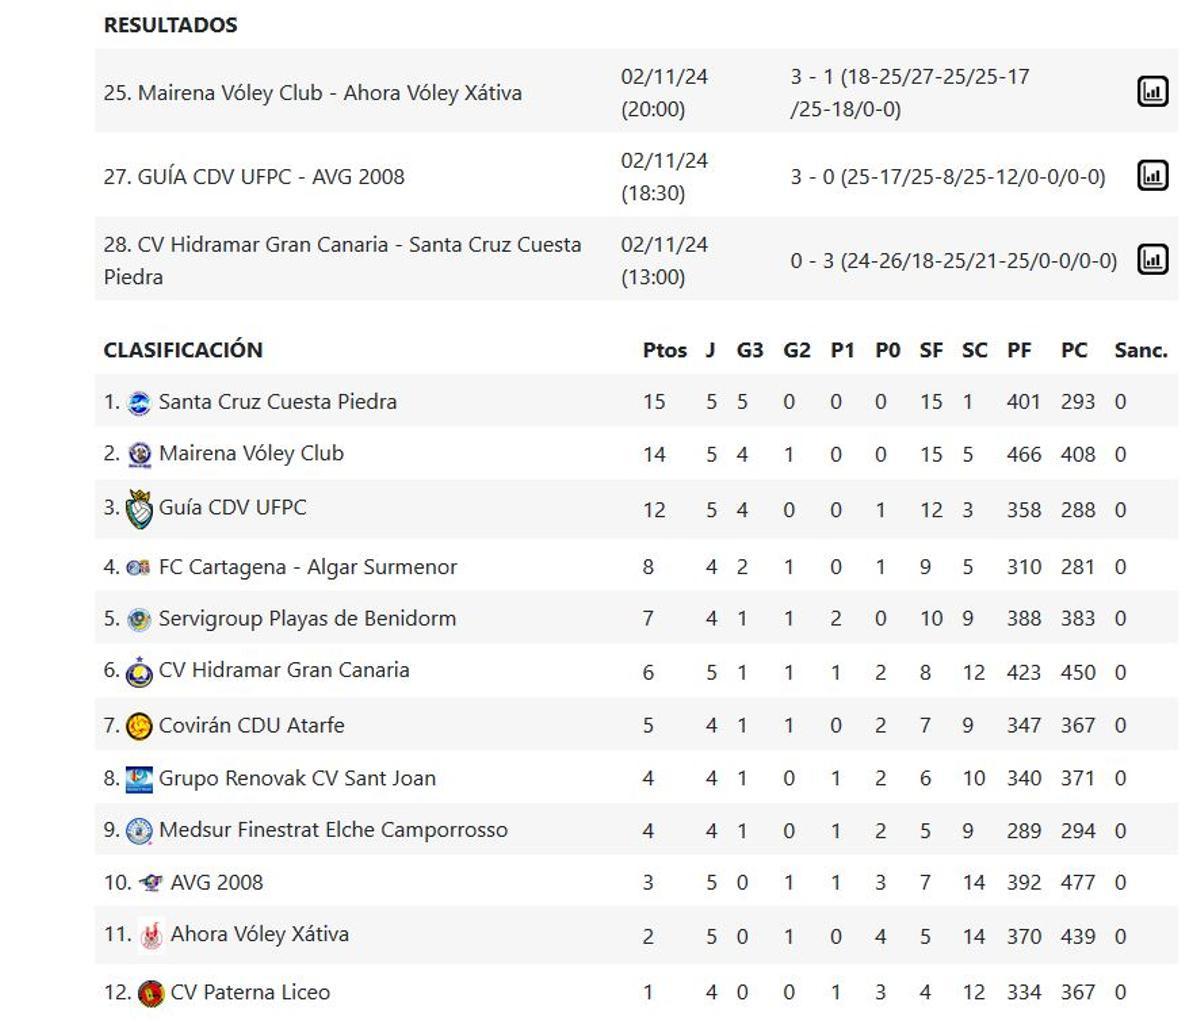Open the Covirán CDU Atarfe club emblem
This screenshot has width=1200, height=1025.
(140, 725)
